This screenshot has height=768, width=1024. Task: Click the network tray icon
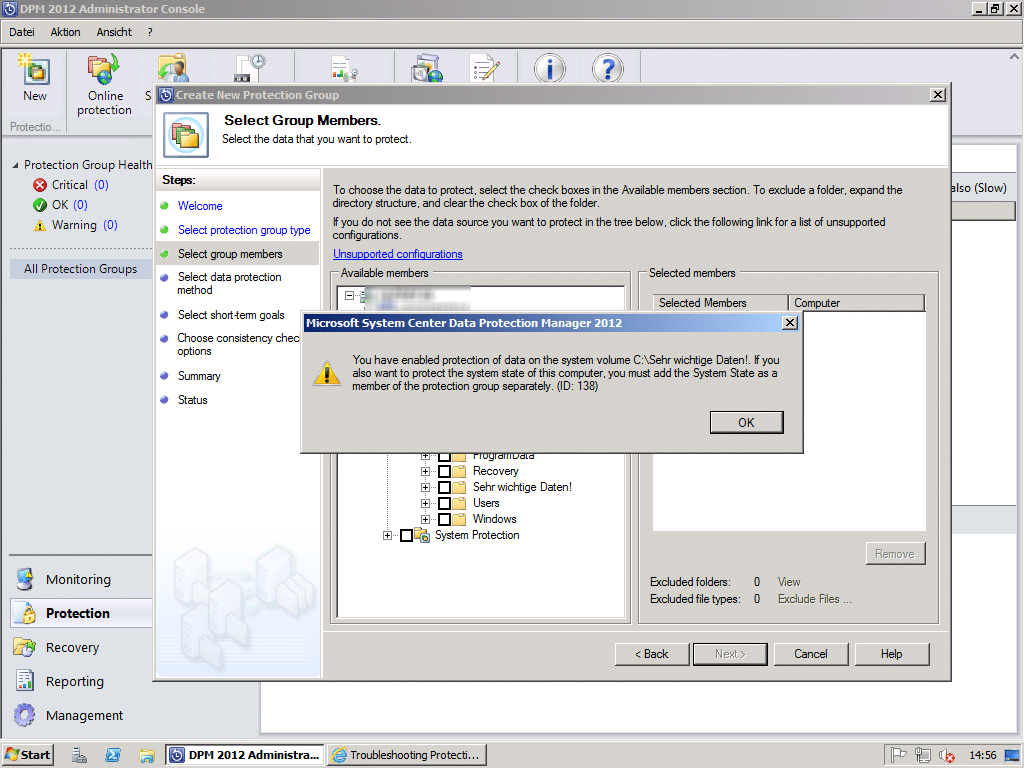point(923,755)
